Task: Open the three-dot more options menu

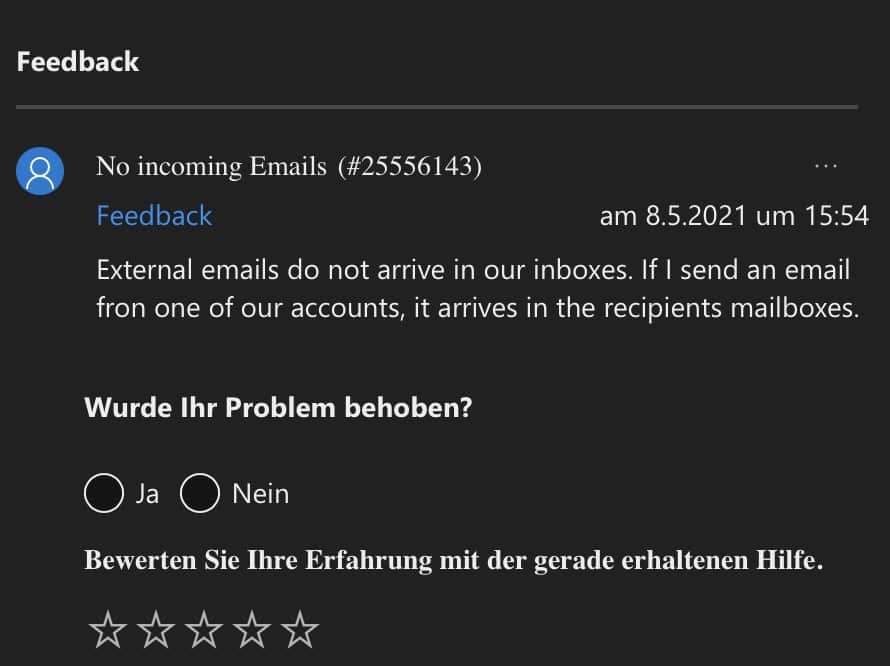Action: [825, 166]
